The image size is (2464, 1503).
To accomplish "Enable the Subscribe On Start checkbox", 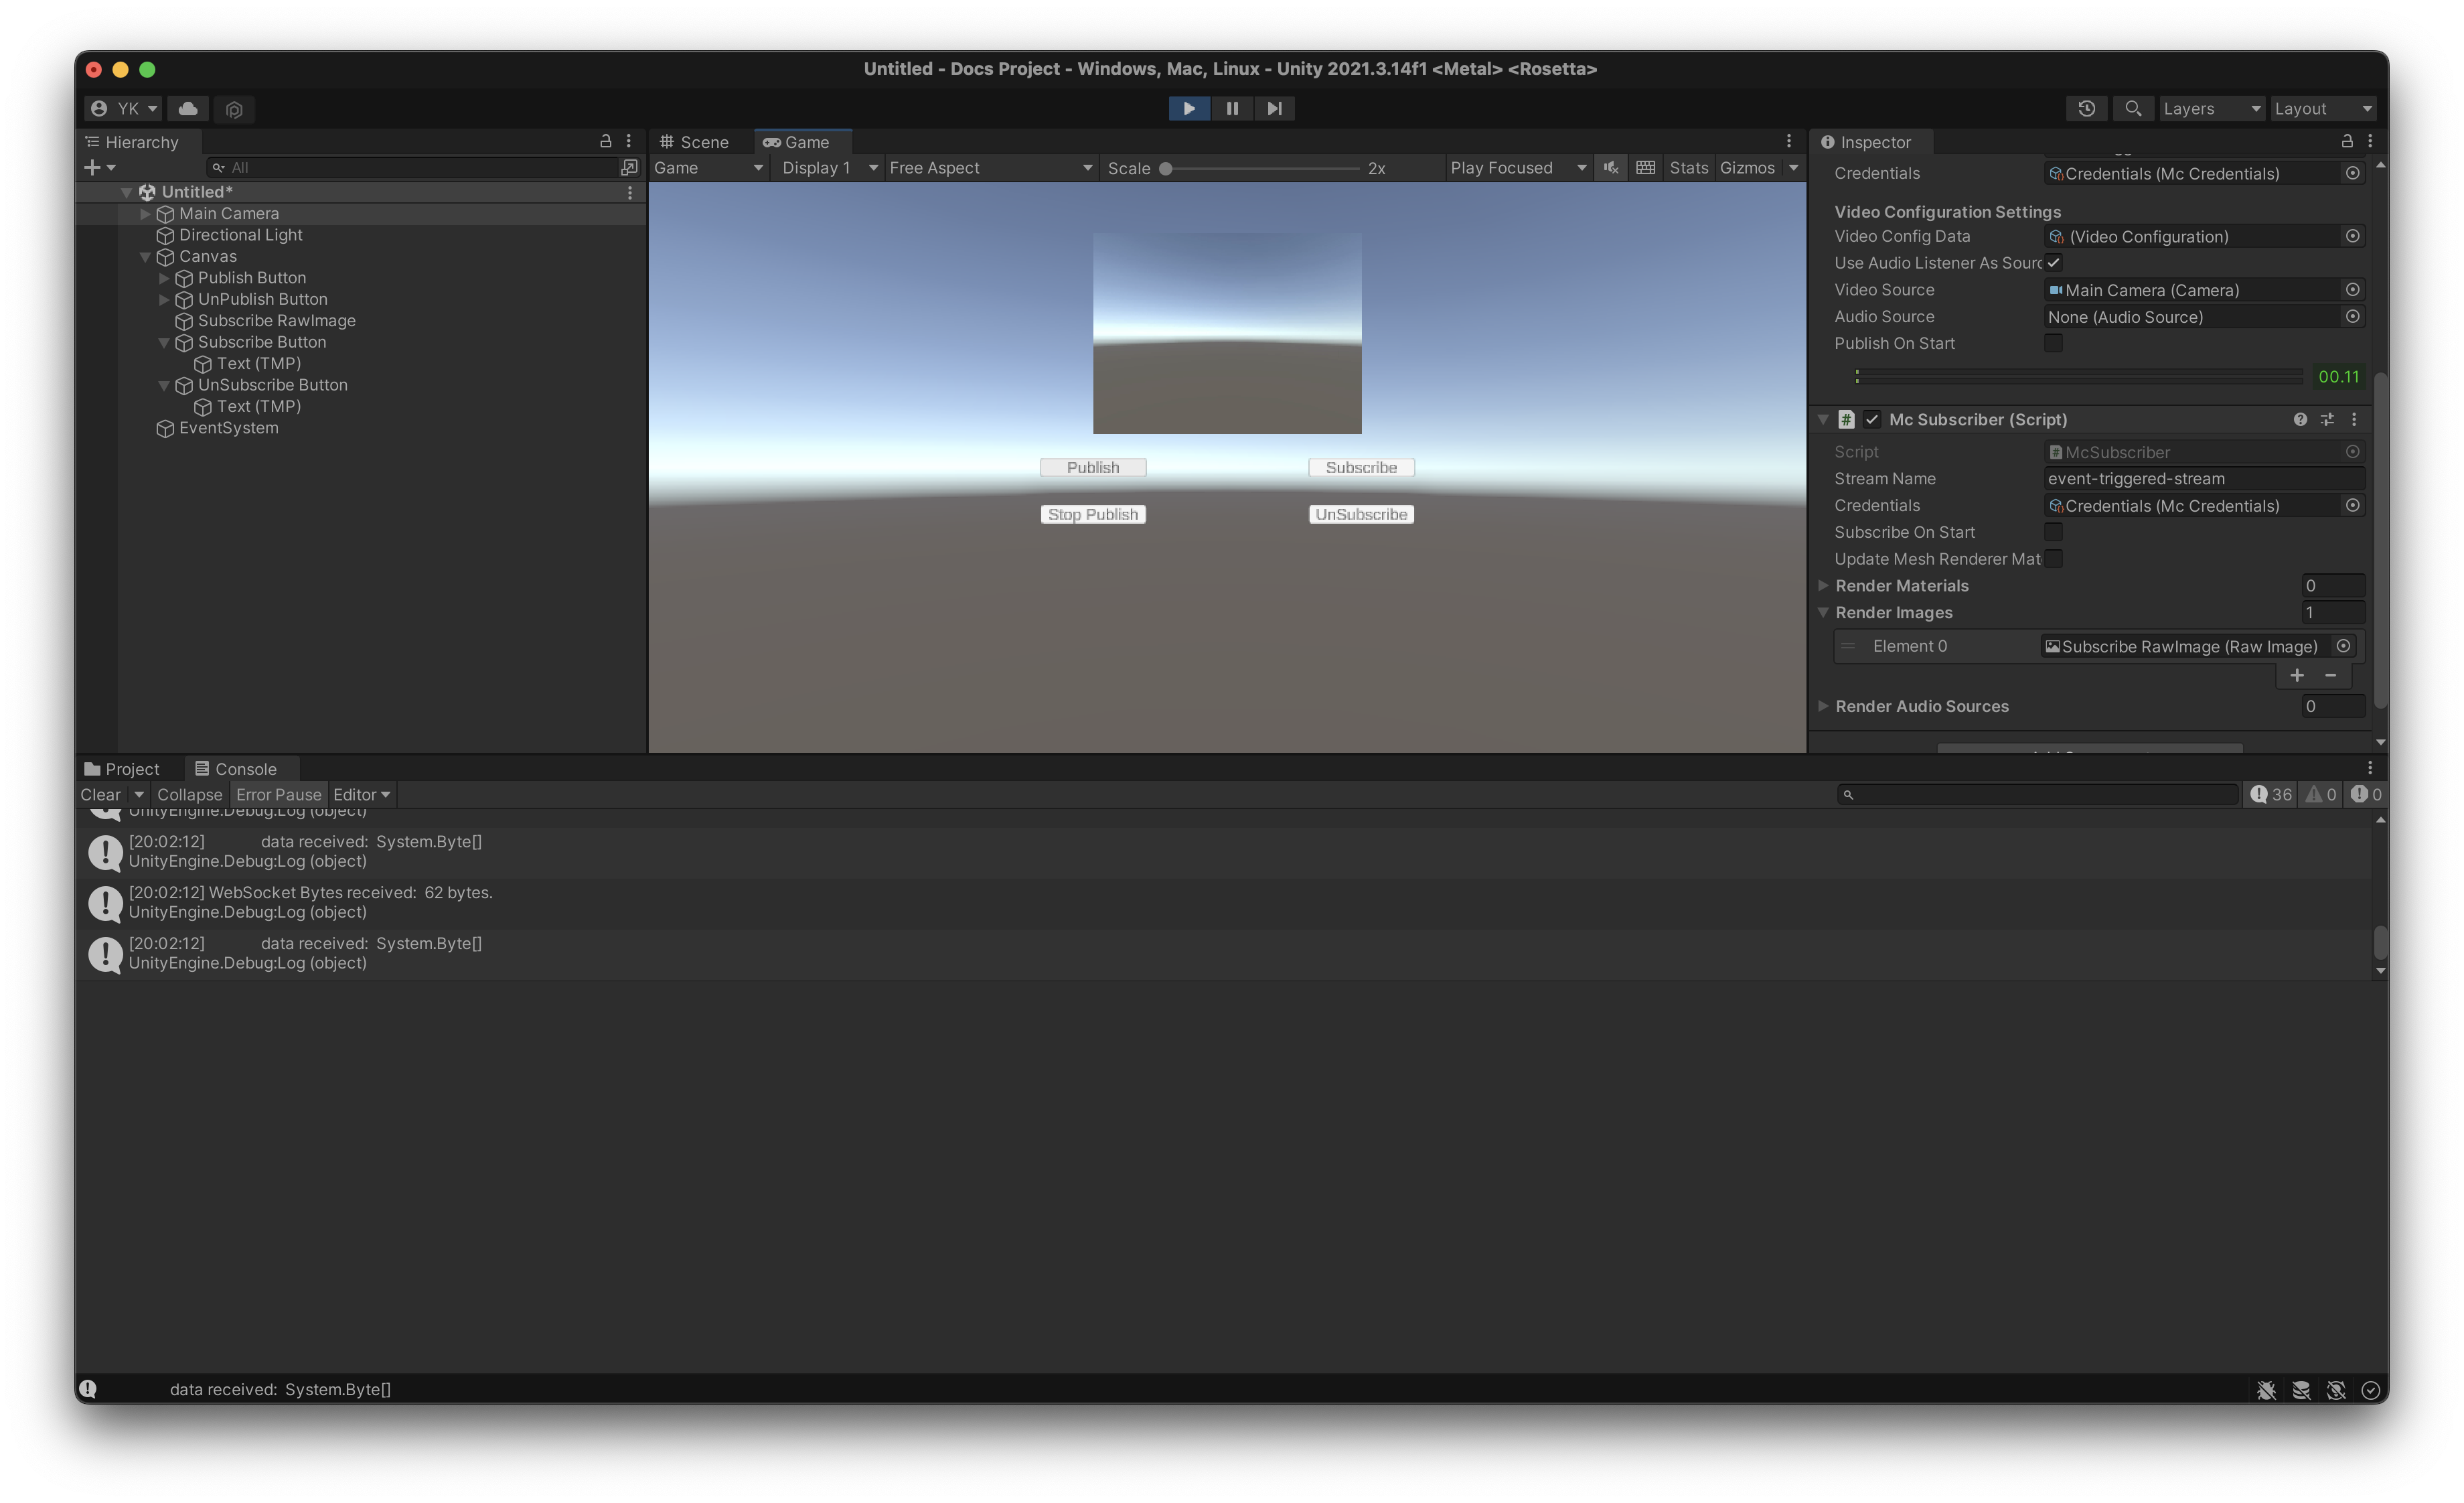I will (x=2053, y=532).
